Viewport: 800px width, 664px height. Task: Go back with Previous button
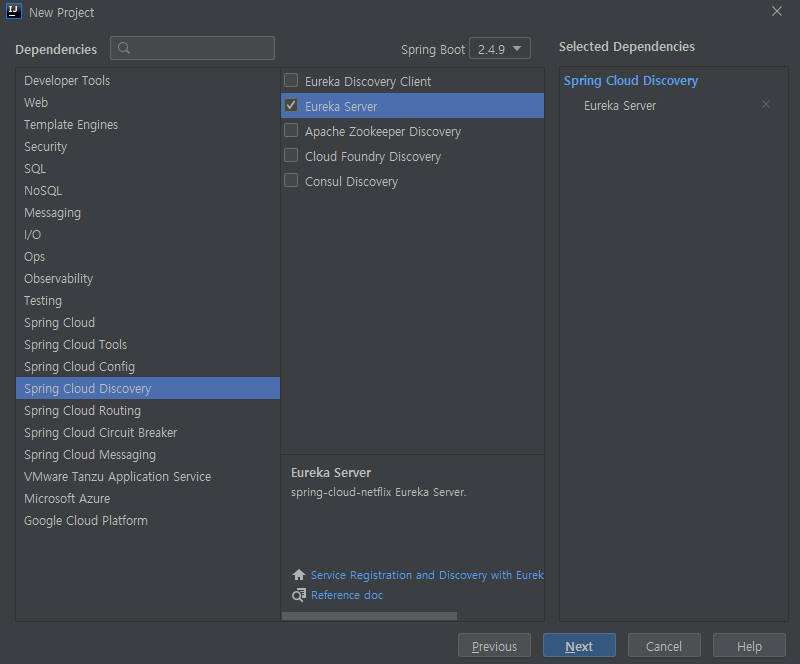494,646
